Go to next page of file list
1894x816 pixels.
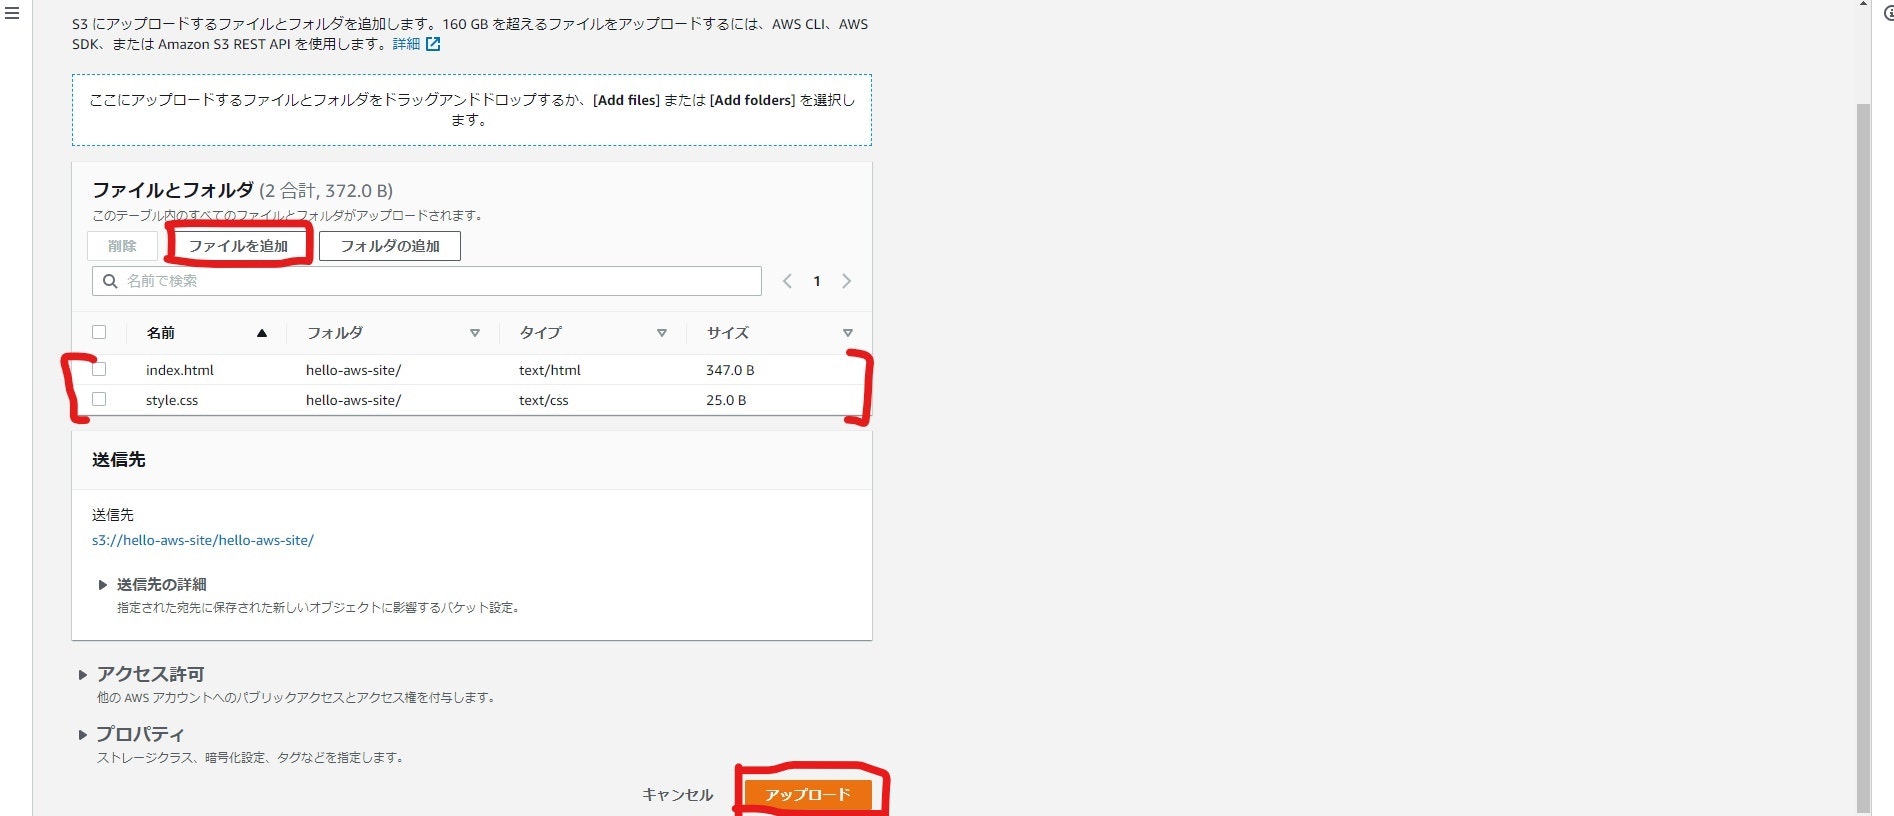(x=846, y=281)
